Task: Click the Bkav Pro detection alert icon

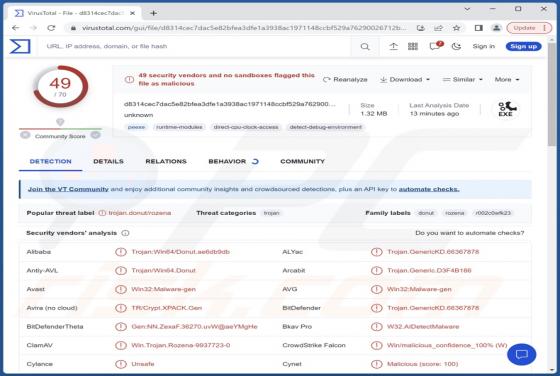Action: pos(376,327)
